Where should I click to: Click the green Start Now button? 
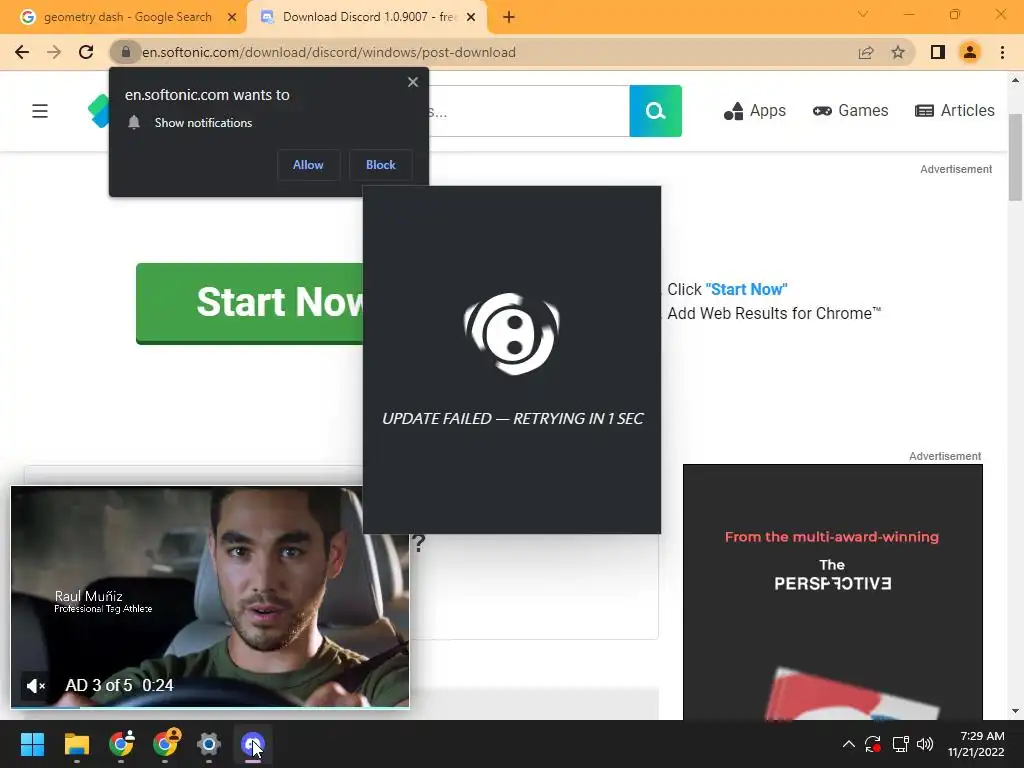[249, 303]
